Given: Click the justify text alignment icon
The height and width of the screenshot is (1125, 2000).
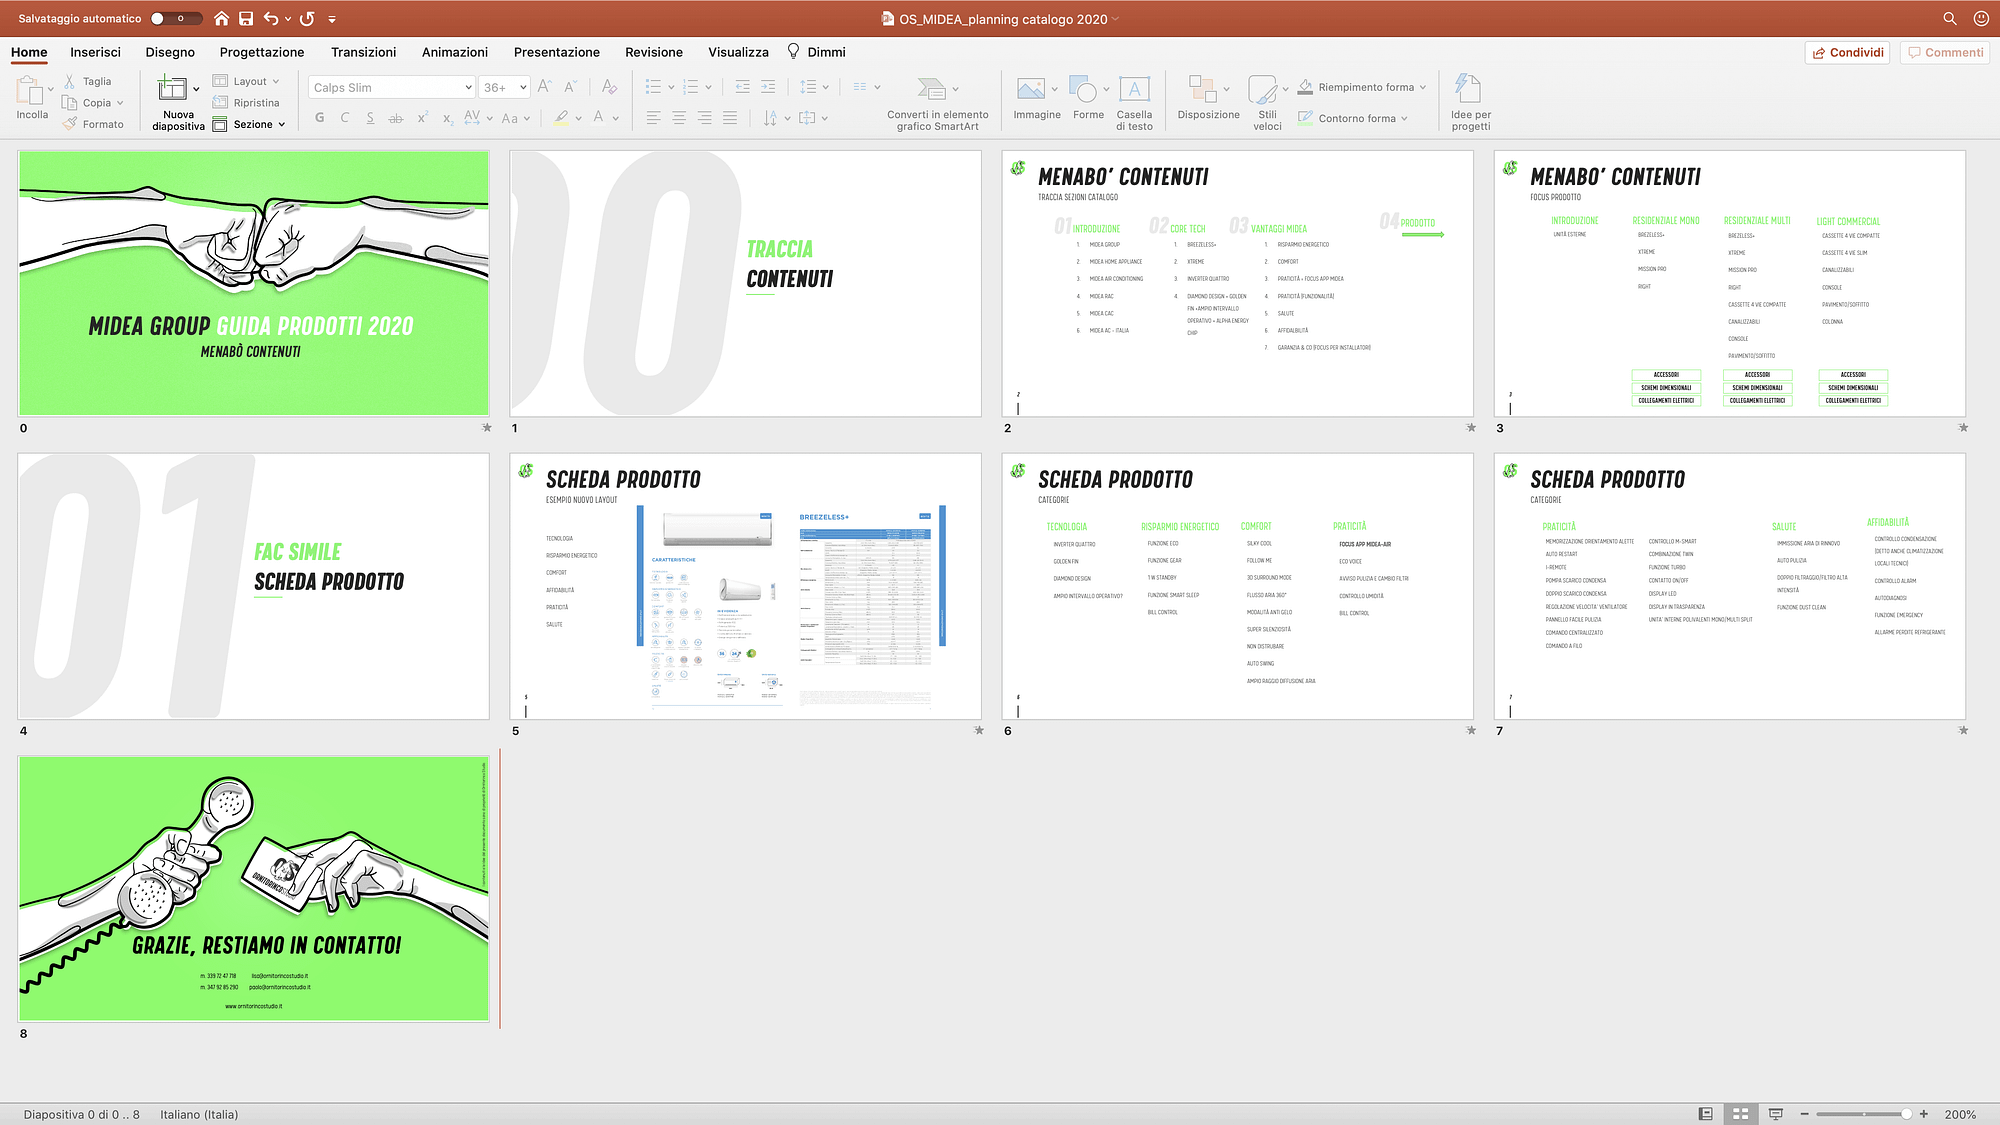Looking at the screenshot, I should pyautogui.click(x=730, y=118).
